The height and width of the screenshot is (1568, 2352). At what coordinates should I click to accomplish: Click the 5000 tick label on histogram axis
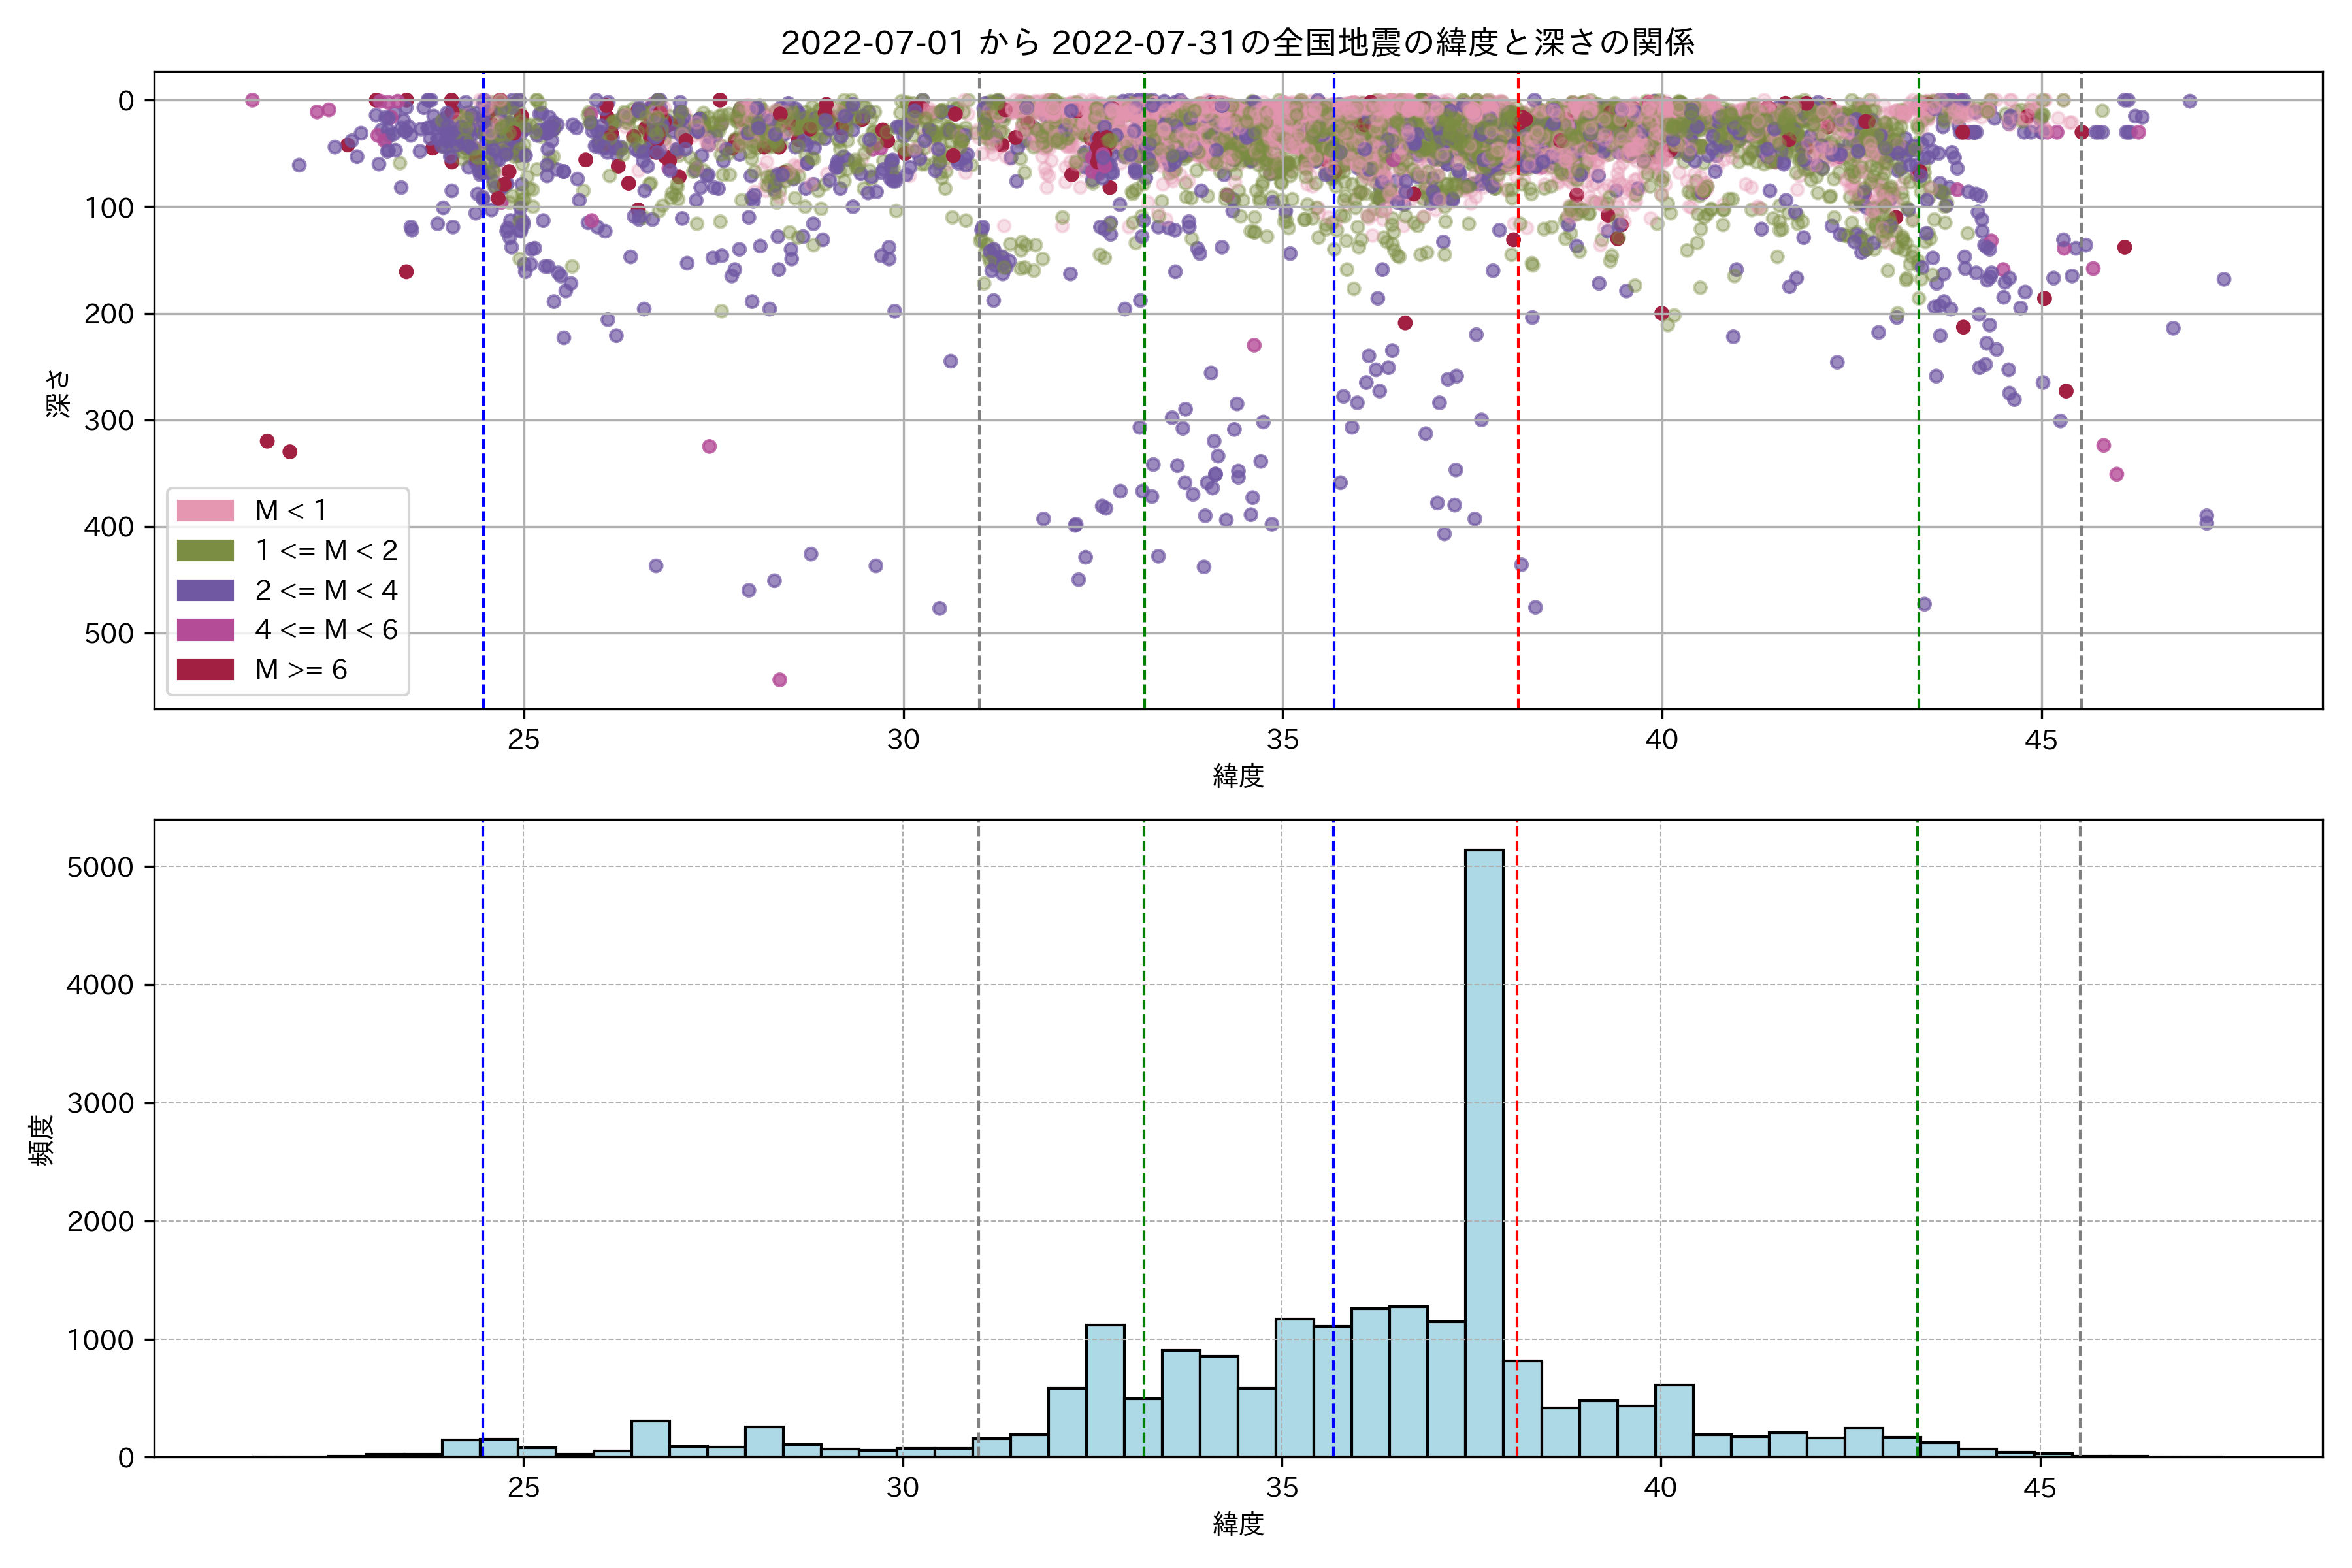click(x=100, y=867)
